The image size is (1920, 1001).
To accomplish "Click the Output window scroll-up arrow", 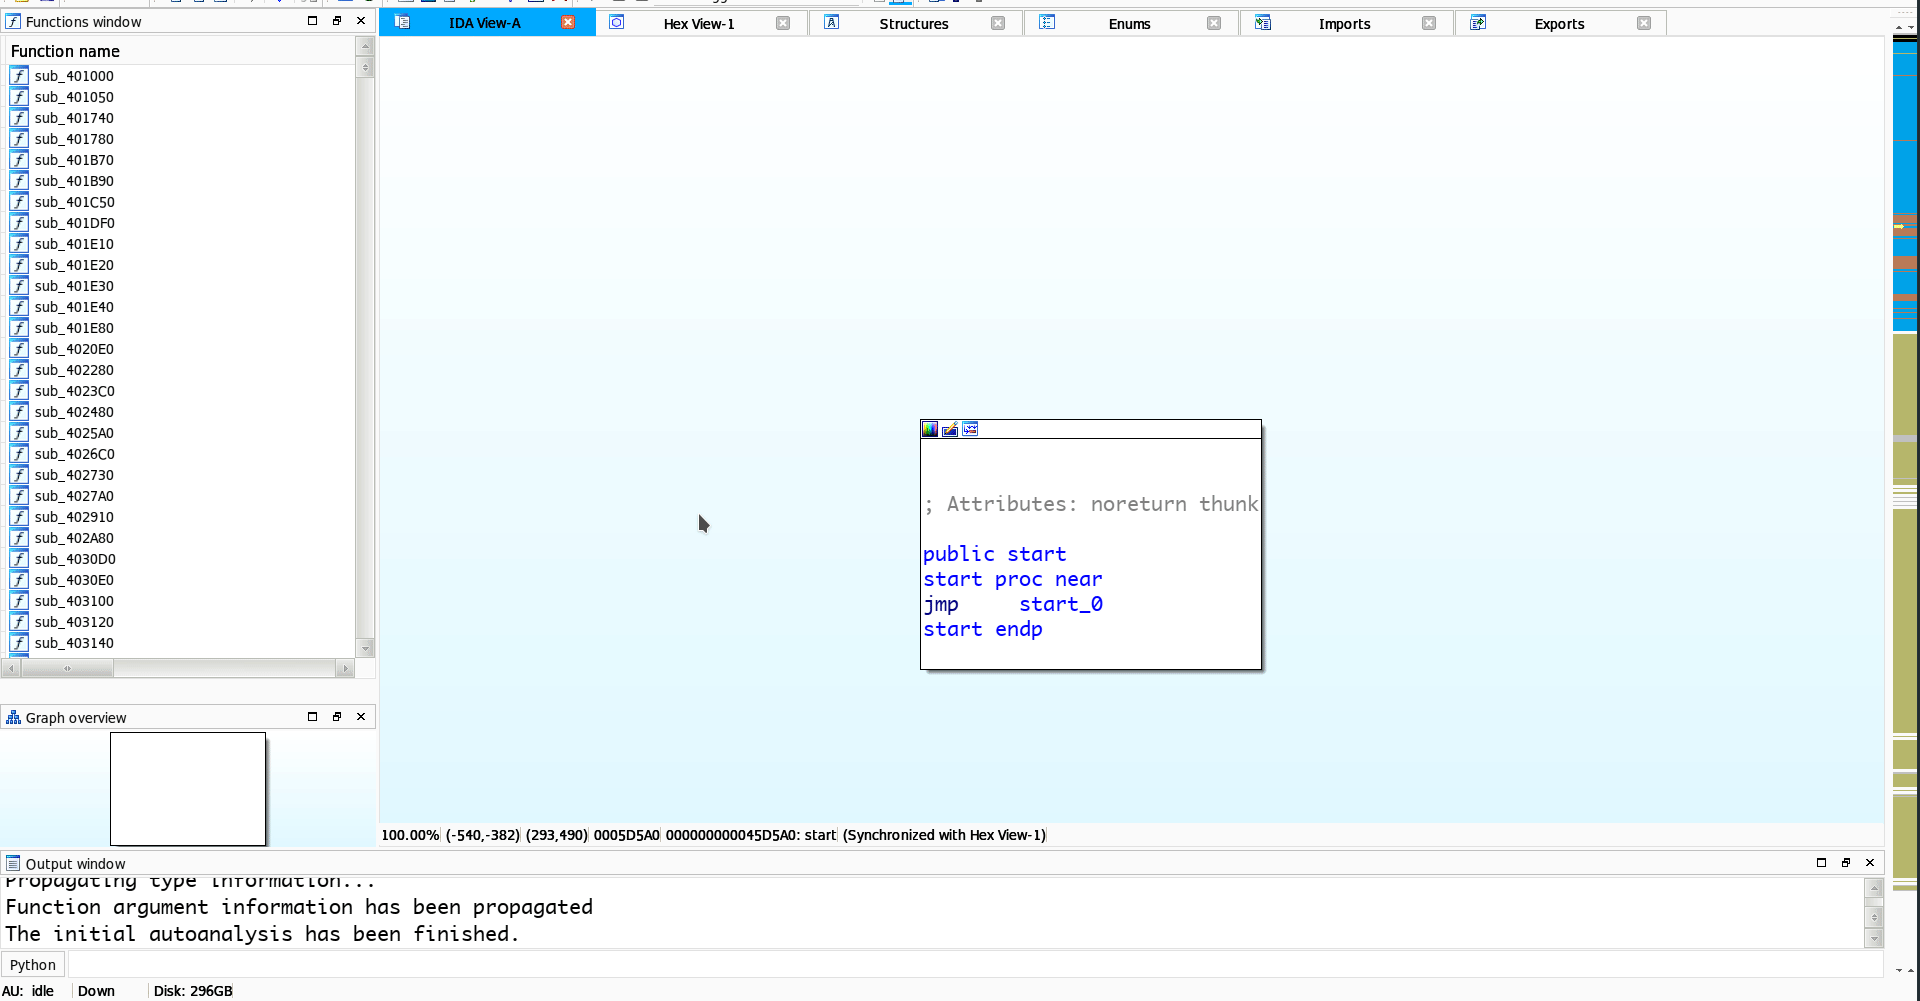I will pos(1874,888).
